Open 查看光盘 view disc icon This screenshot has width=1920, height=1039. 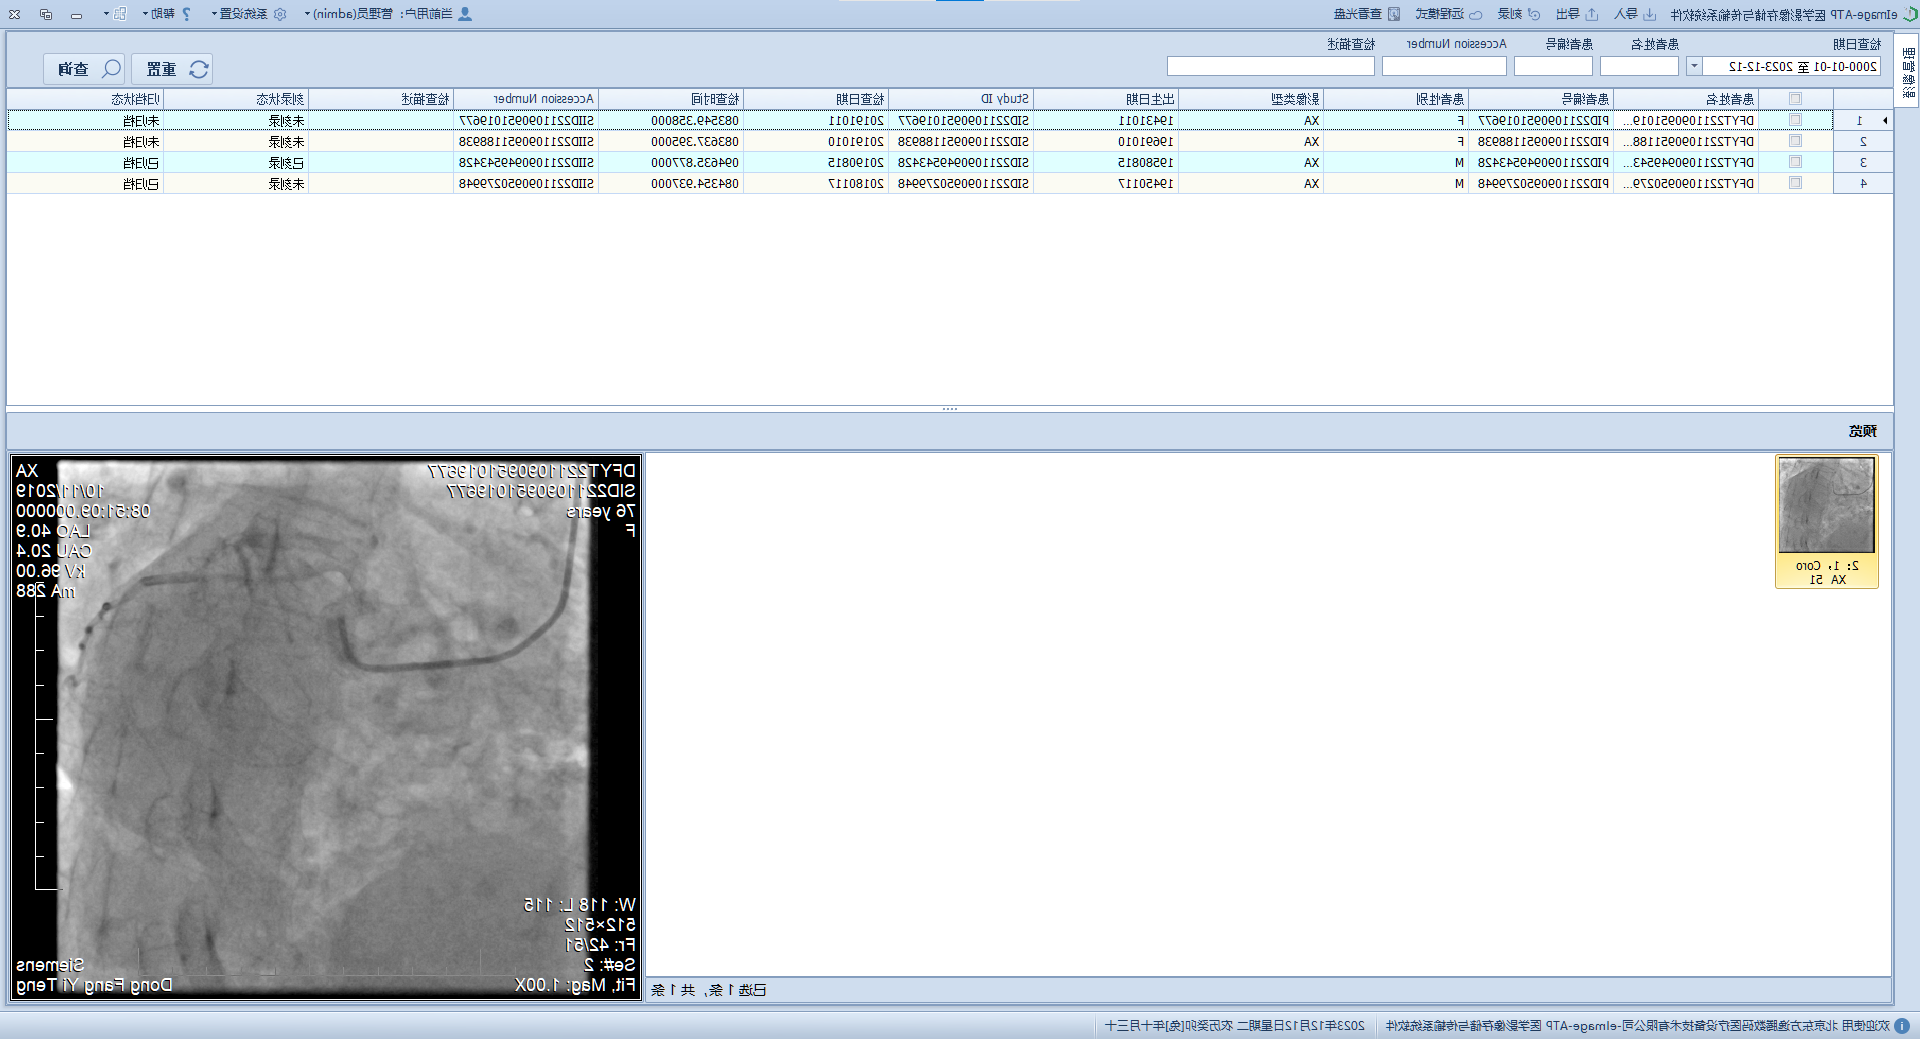tap(1394, 14)
